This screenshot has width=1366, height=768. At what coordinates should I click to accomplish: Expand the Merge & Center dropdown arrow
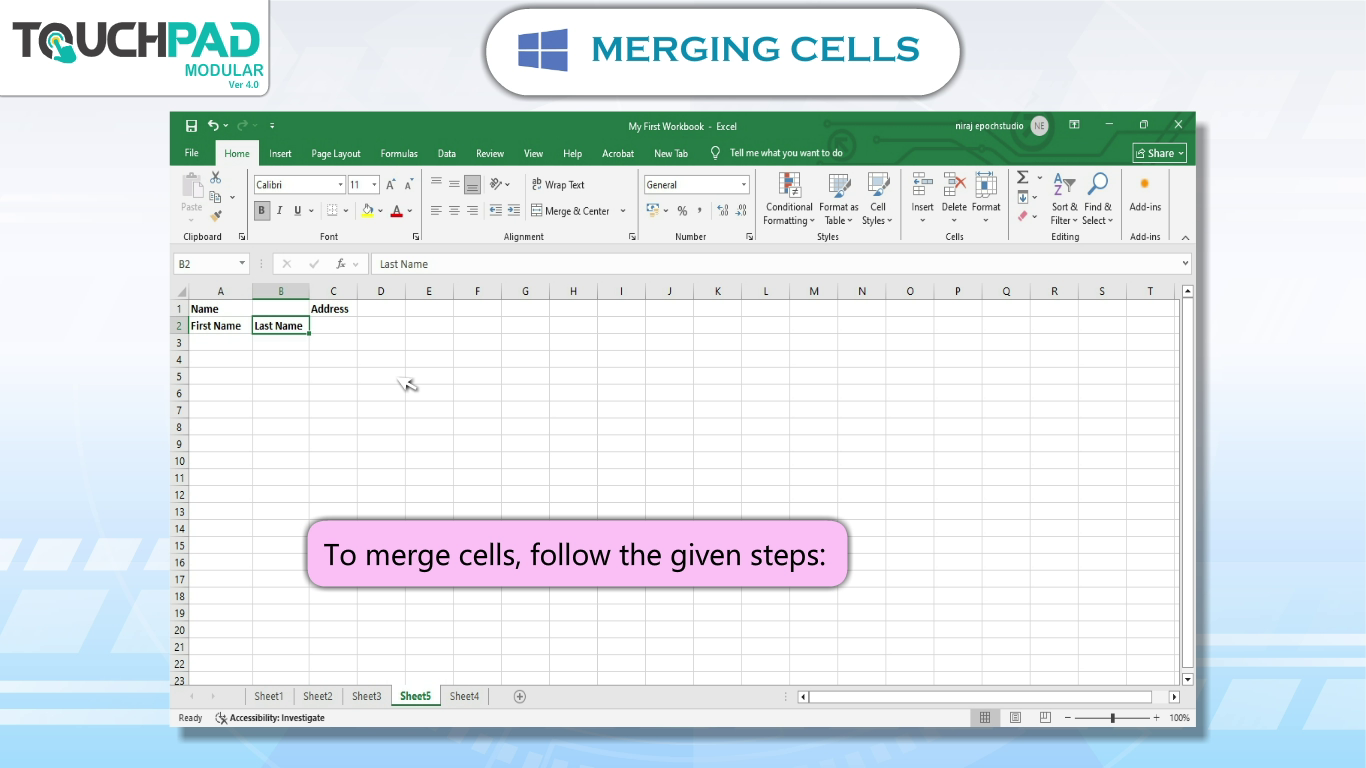point(623,211)
